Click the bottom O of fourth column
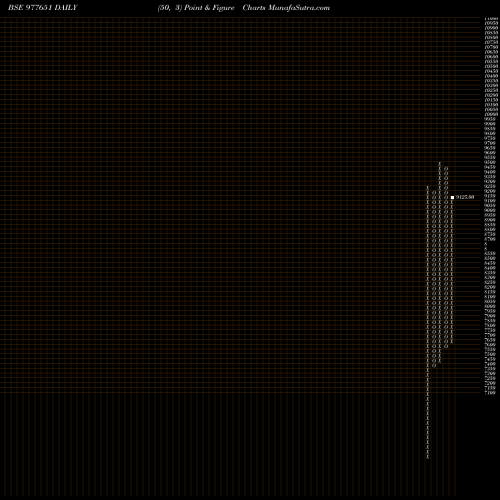This screenshot has width=500, height=500. (446, 346)
